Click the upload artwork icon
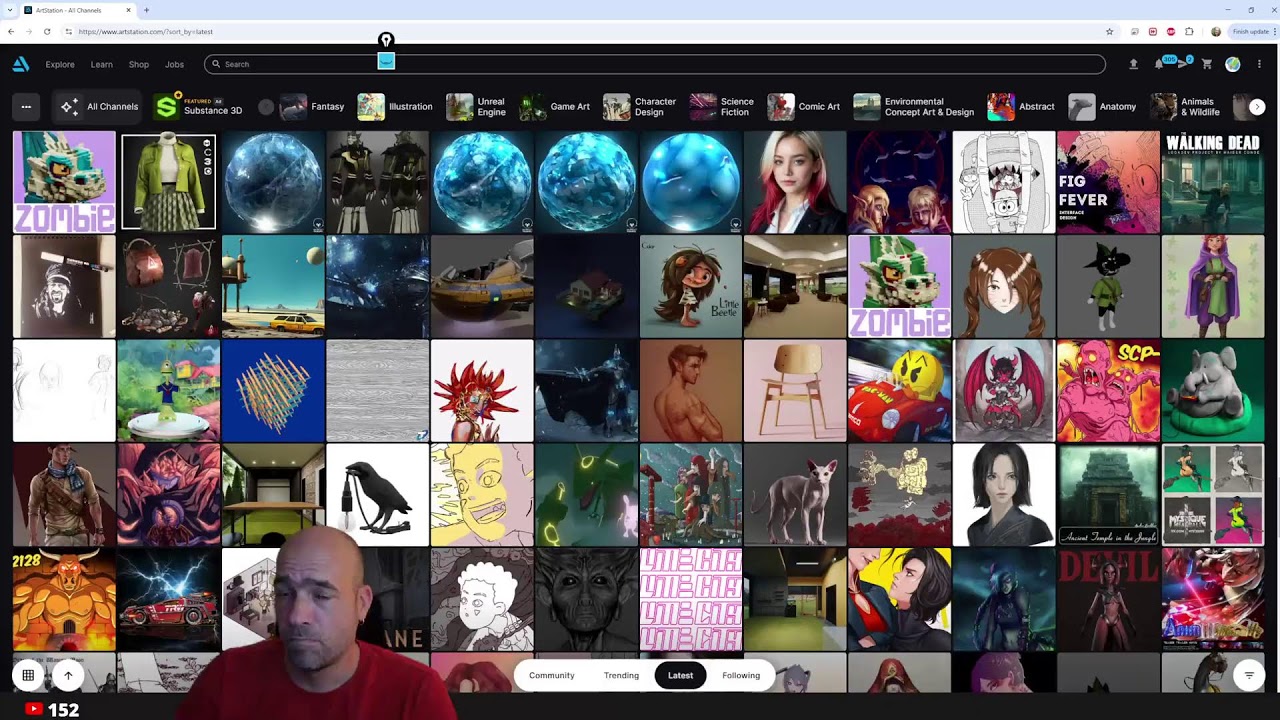1280x720 pixels. point(1133,64)
